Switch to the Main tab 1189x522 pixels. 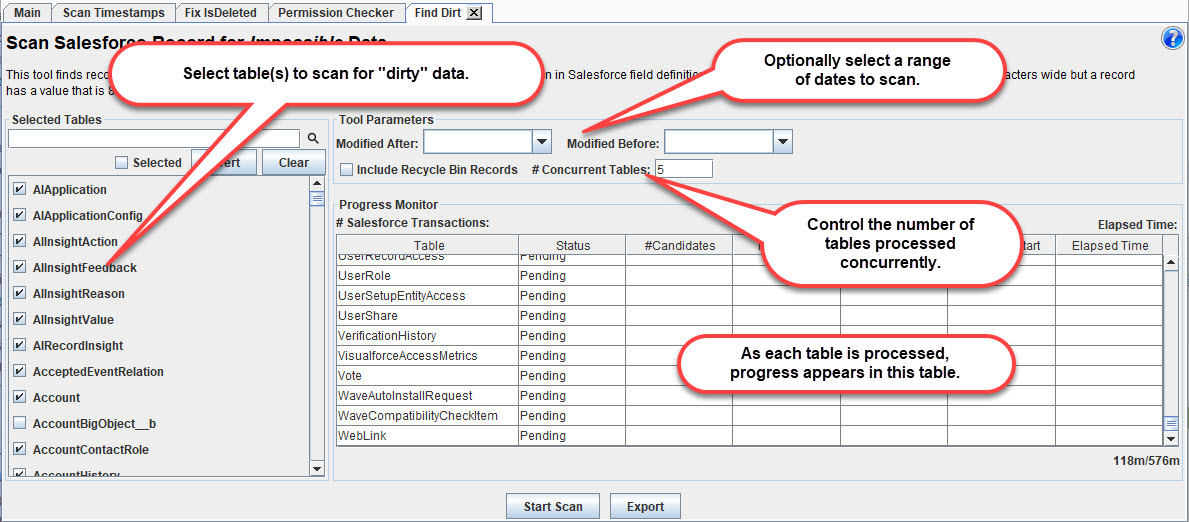pyautogui.click(x=27, y=13)
